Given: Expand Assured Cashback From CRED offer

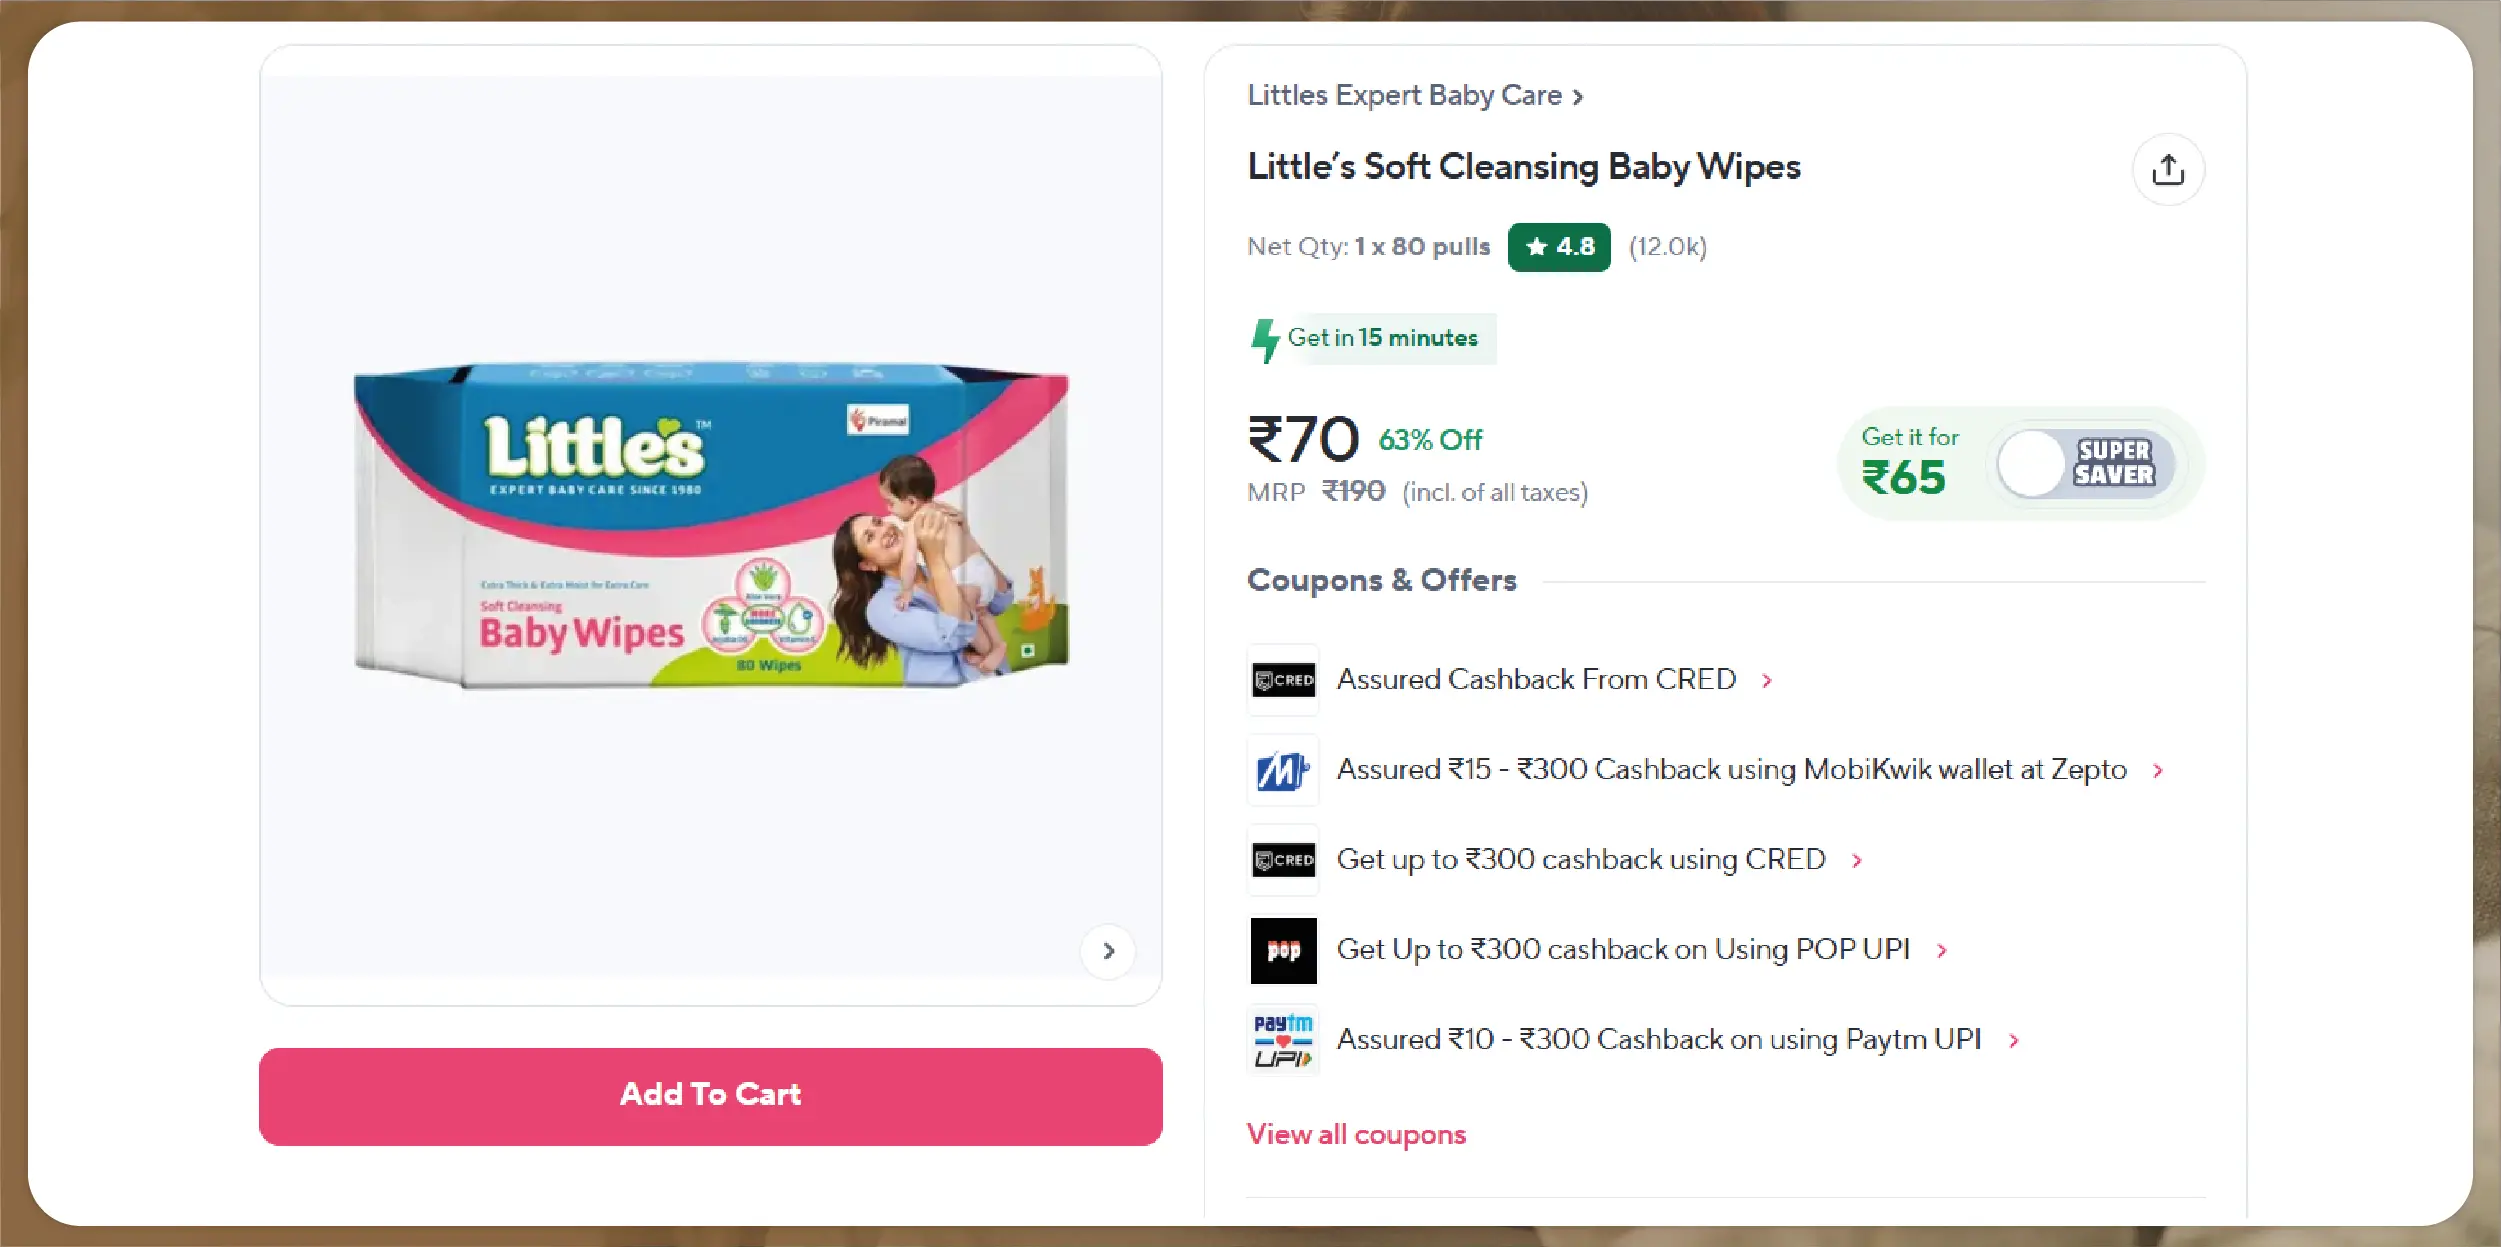Looking at the screenshot, I should [x=1767, y=681].
